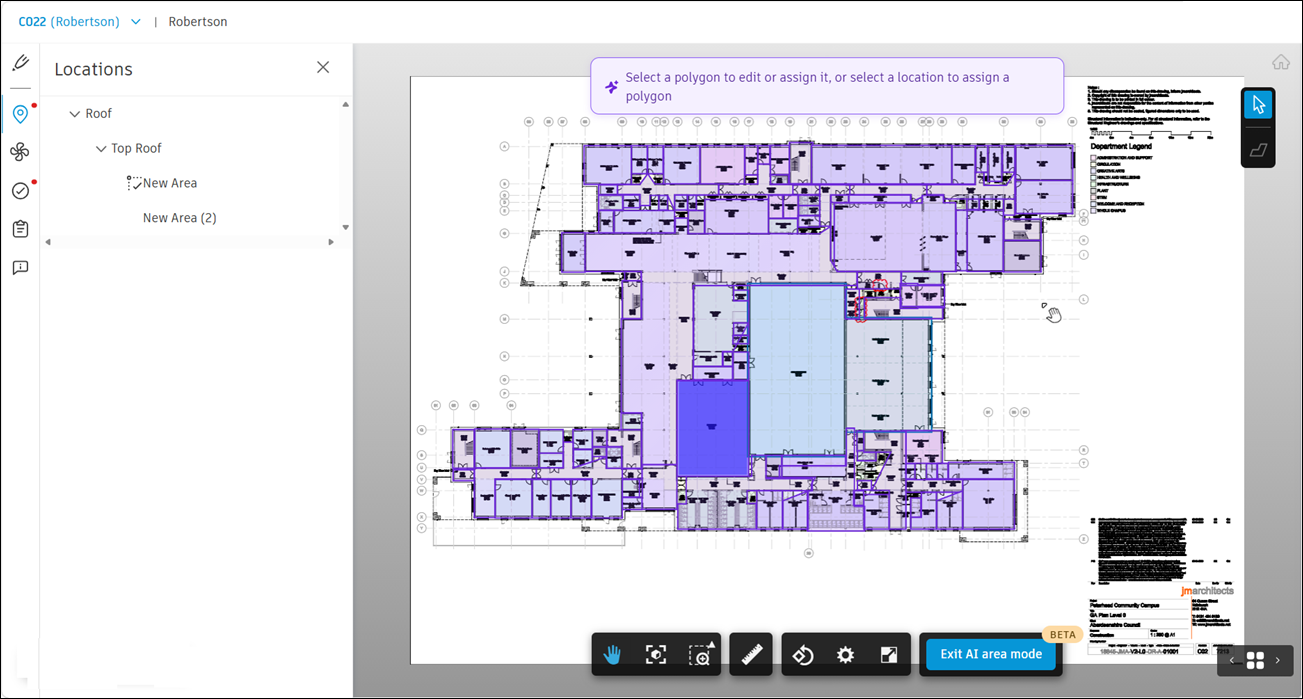The height and width of the screenshot is (699, 1303).
Task: Click the up arrow of Locations scrollbar
Action: [346, 104]
